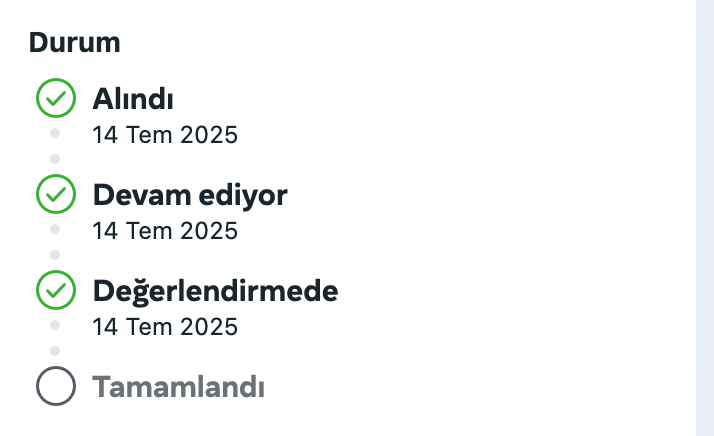Click the 14 Tem 2025 date under Devam ediyor
The height and width of the screenshot is (436, 714).
165,231
